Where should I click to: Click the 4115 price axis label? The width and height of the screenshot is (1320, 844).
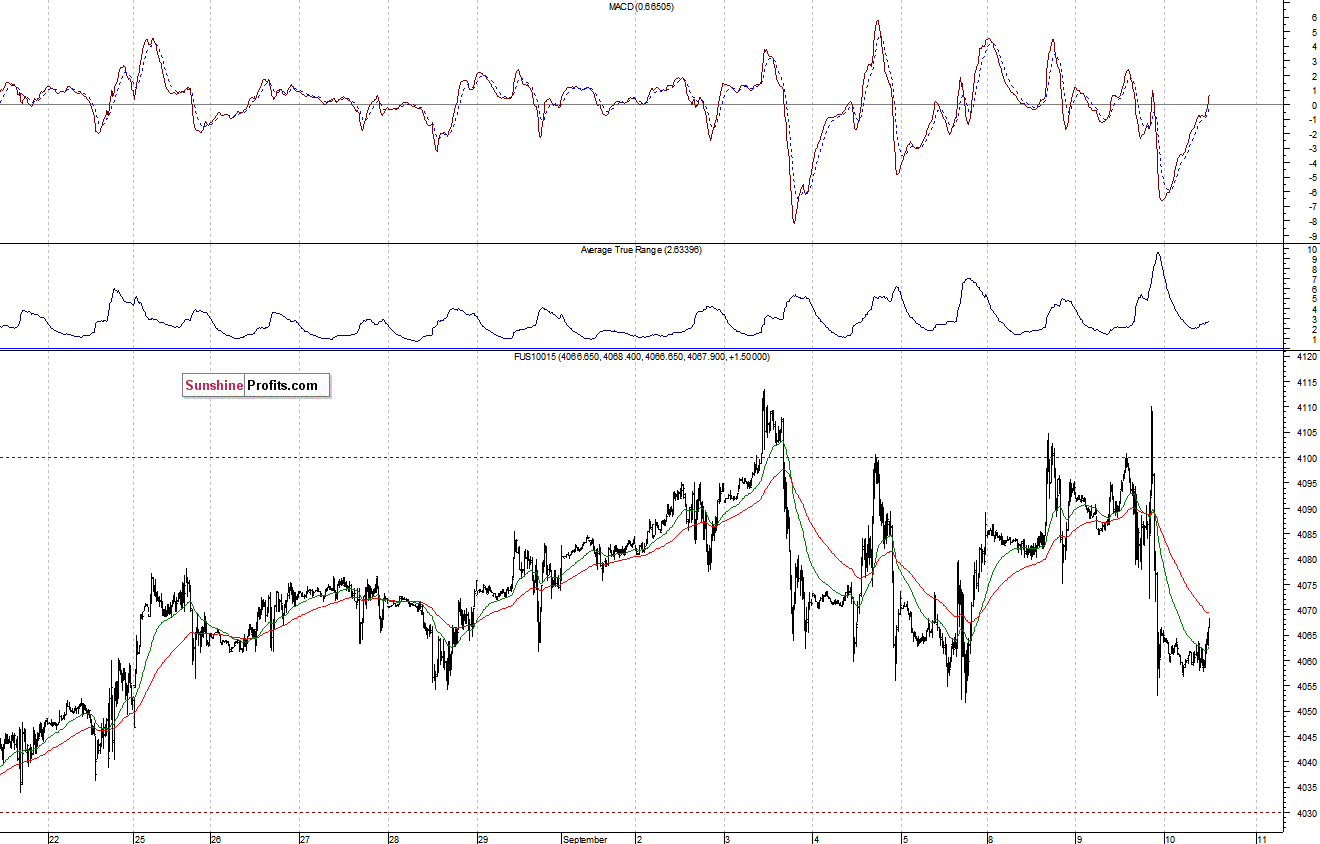pos(1305,382)
